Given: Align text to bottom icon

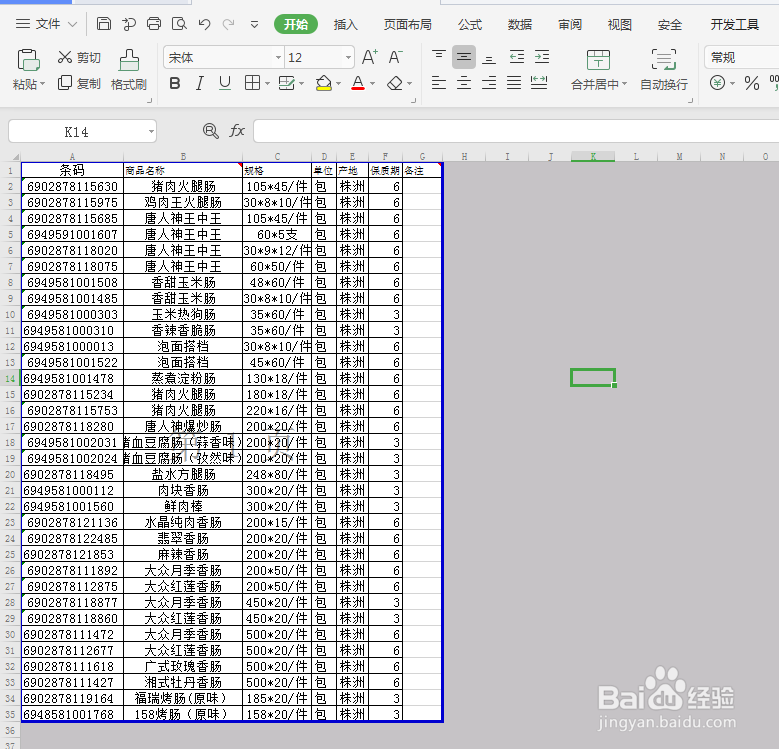Looking at the screenshot, I should [x=489, y=58].
